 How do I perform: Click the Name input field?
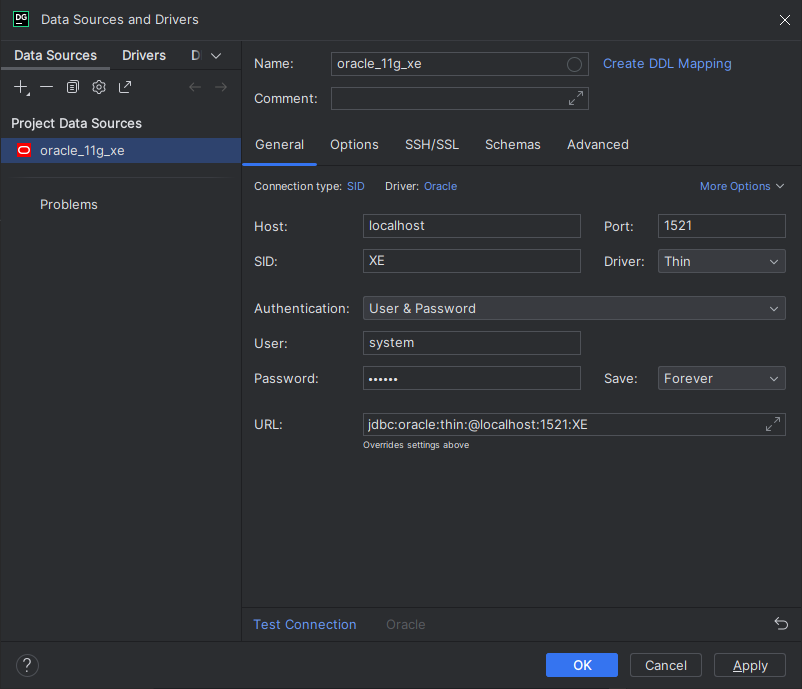click(x=459, y=64)
